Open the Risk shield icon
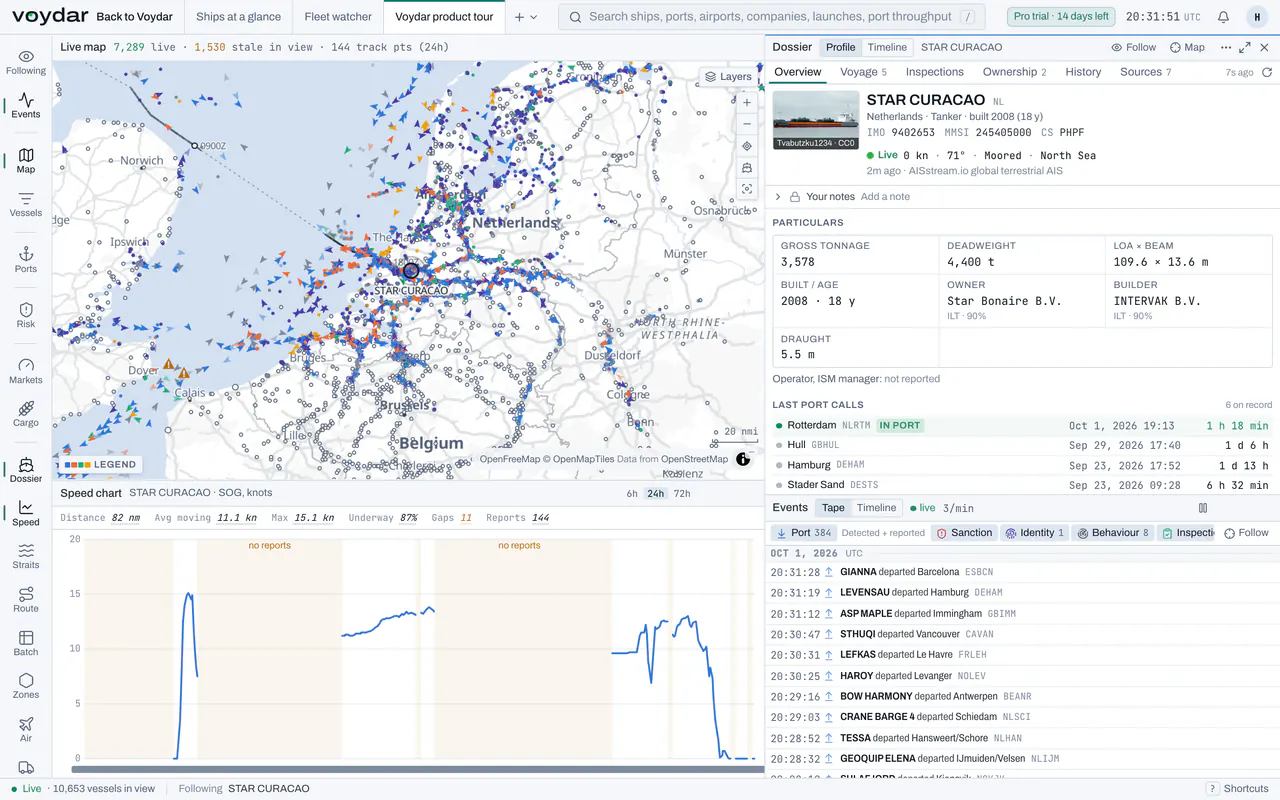Screen dimensions: 1280x800 pos(26,315)
